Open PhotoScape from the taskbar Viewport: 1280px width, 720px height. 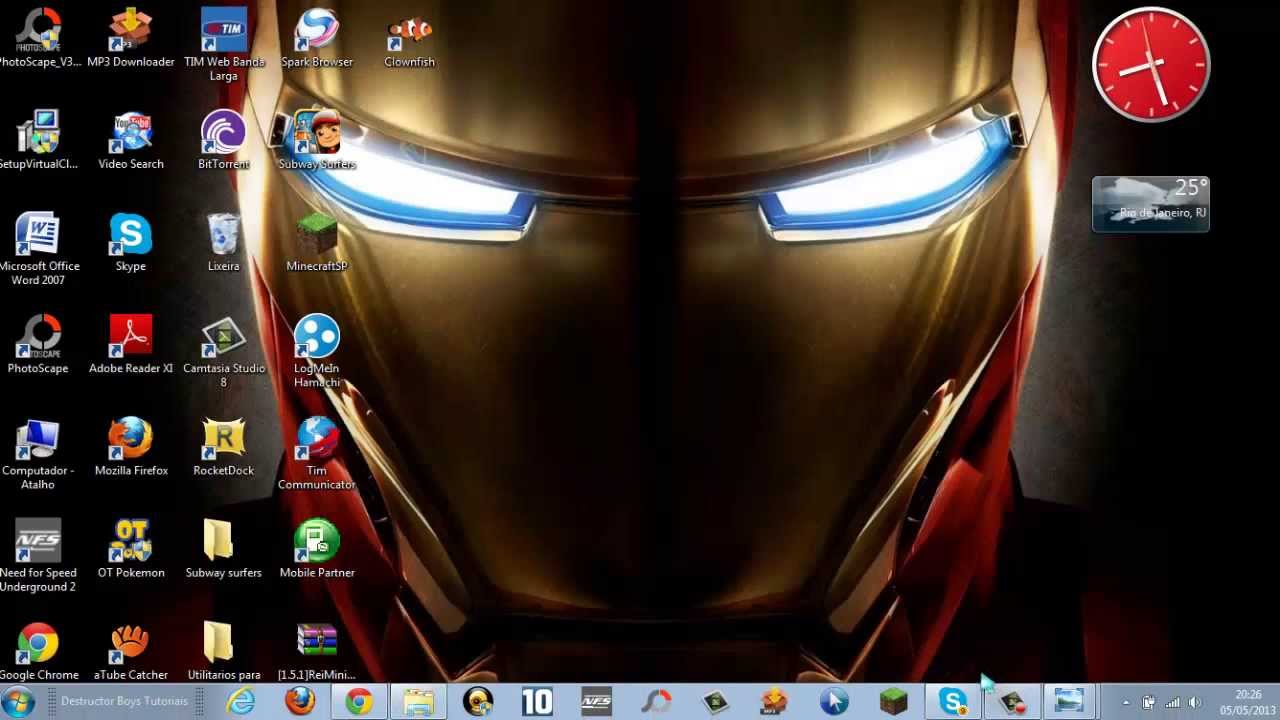point(656,702)
